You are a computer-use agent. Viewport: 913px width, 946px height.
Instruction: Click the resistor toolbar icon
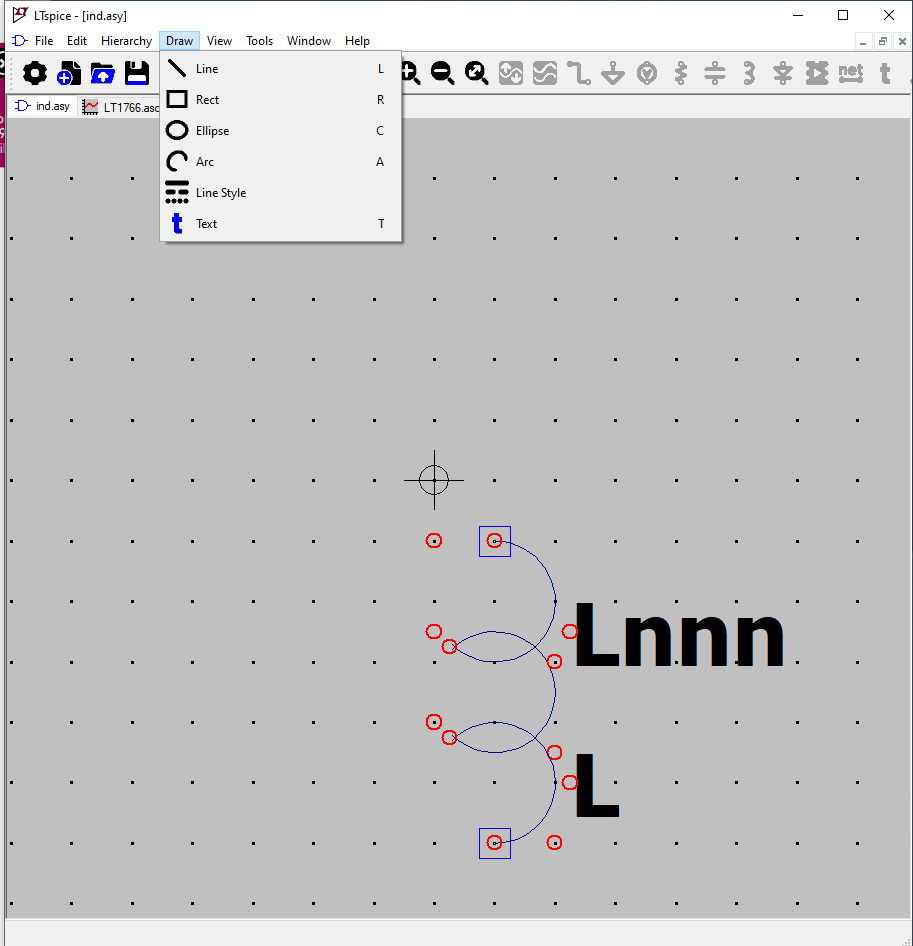click(681, 73)
